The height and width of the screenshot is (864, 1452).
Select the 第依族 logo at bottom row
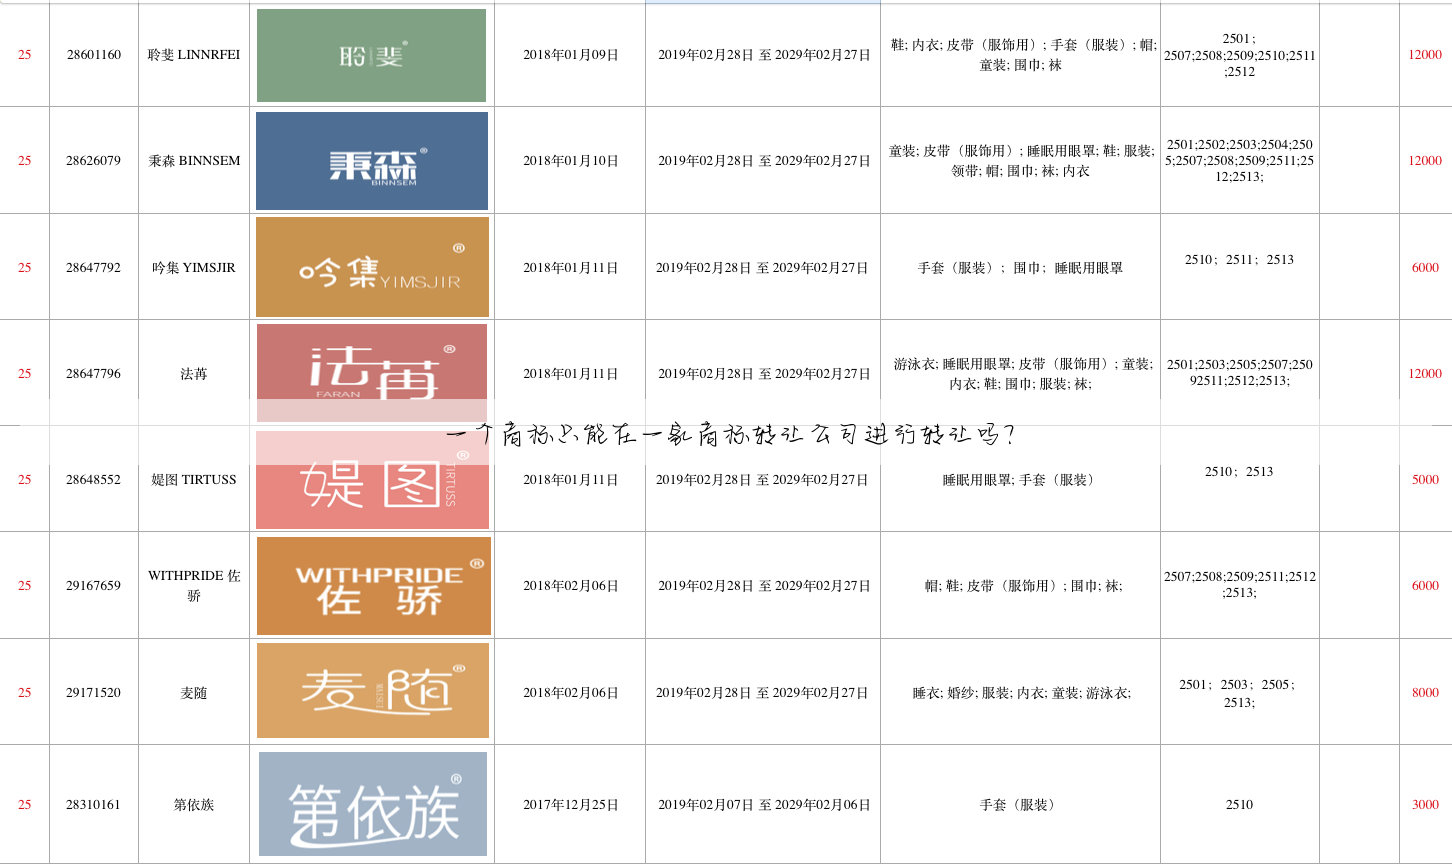(371, 804)
